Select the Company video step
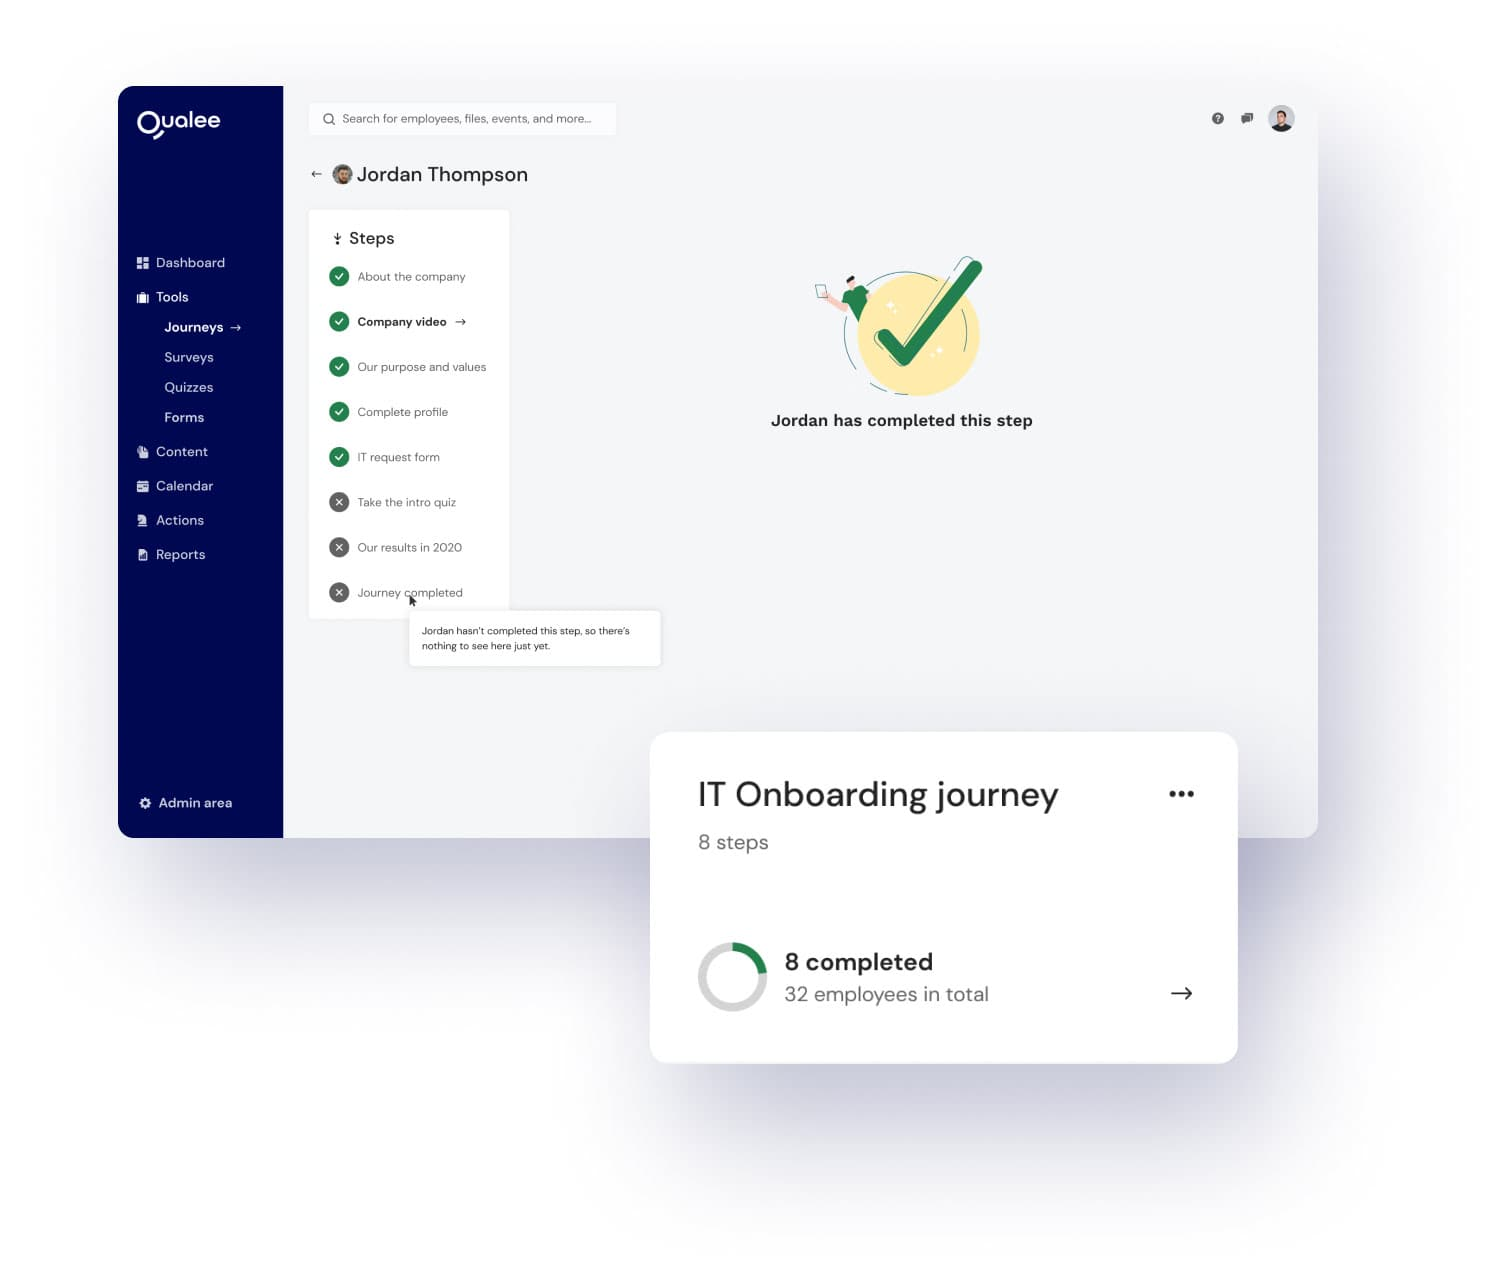The width and height of the screenshot is (1500, 1278). click(x=402, y=322)
